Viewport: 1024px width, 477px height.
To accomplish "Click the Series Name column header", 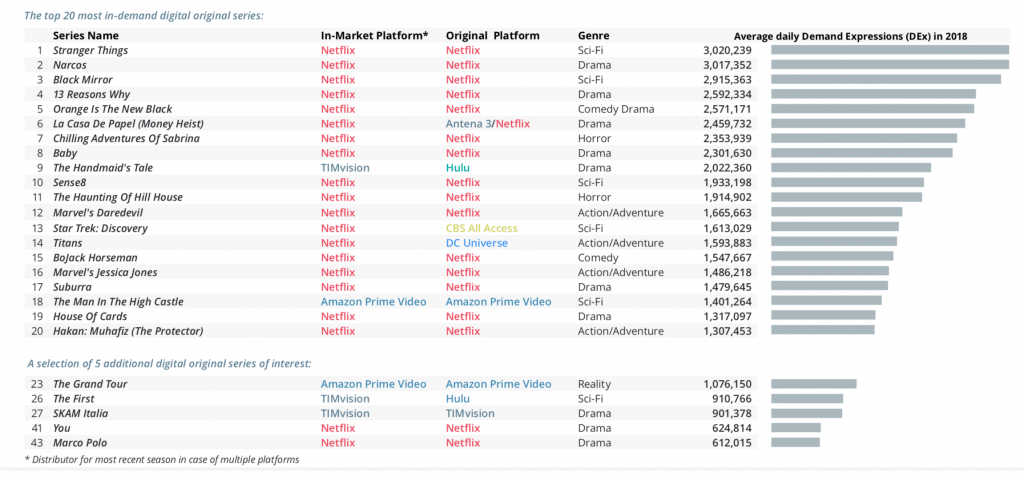I will pyautogui.click(x=86, y=36).
